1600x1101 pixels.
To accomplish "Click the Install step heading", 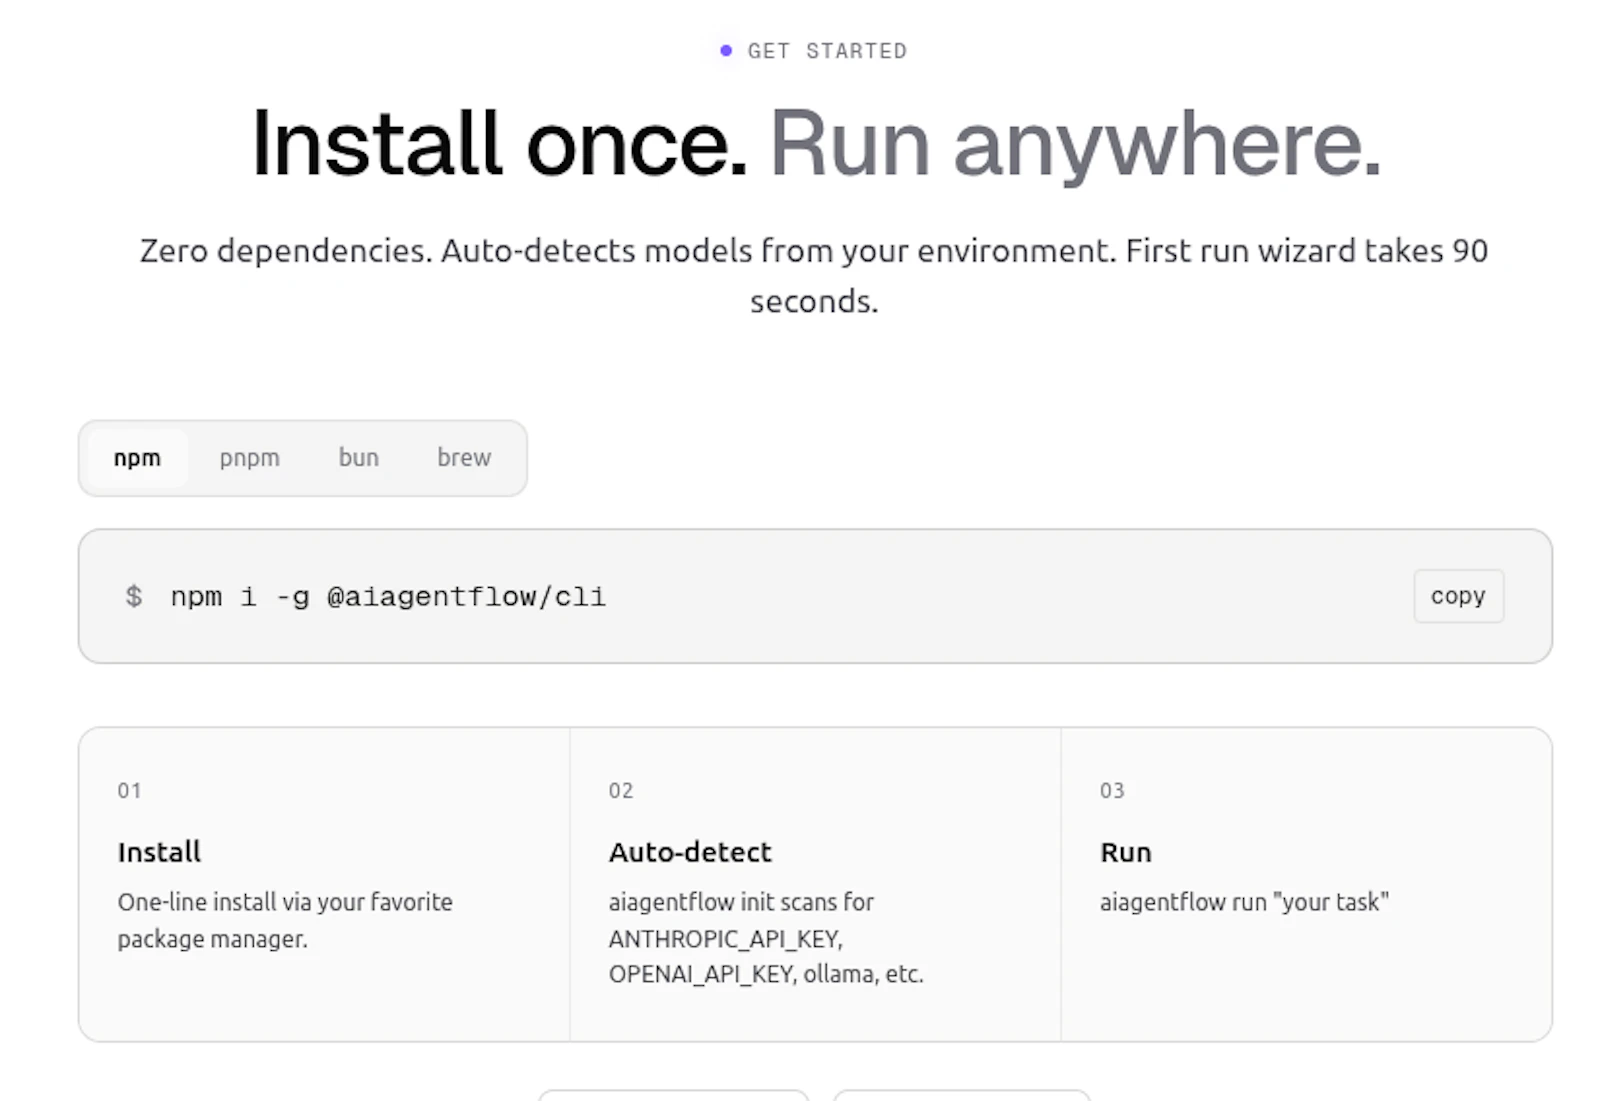I will 159,852.
